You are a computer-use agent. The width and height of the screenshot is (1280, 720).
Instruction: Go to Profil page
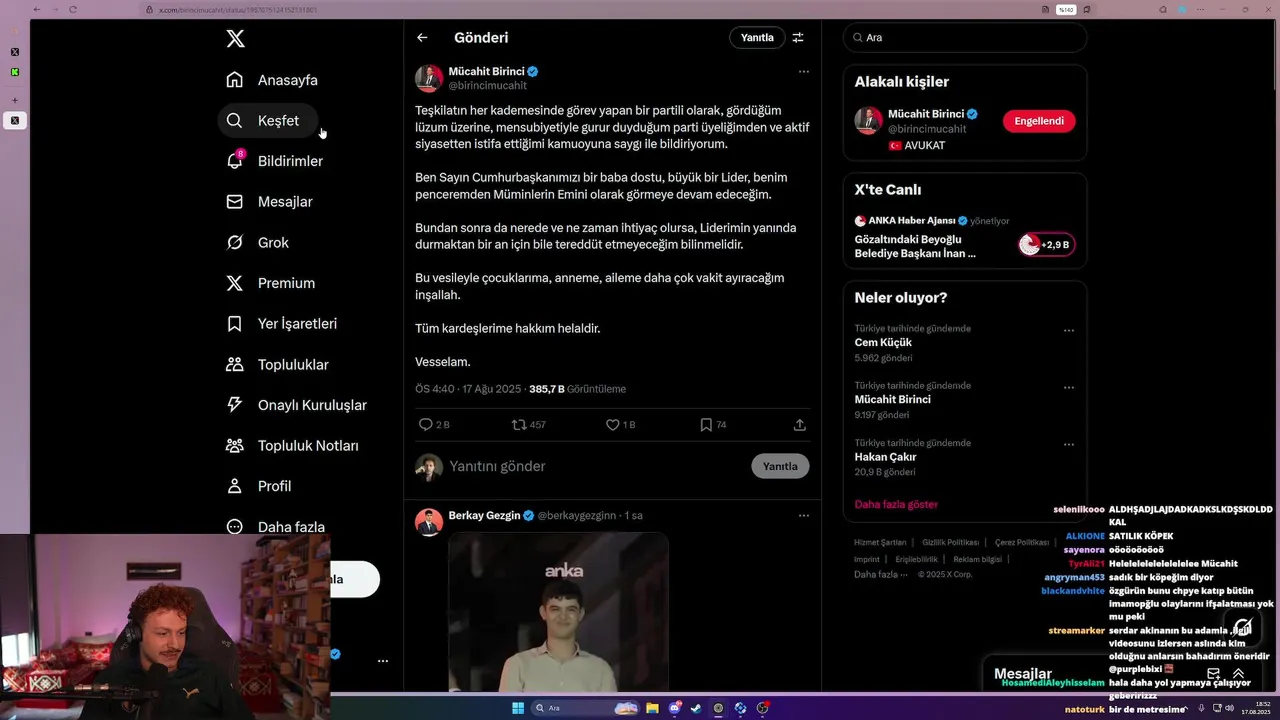pyautogui.click(x=259, y=486)
